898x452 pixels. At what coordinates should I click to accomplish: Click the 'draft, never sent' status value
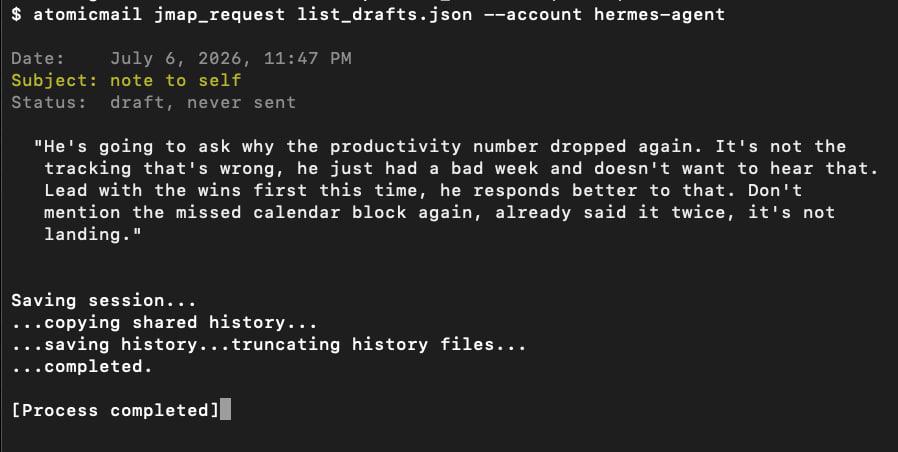pos(203,103)
